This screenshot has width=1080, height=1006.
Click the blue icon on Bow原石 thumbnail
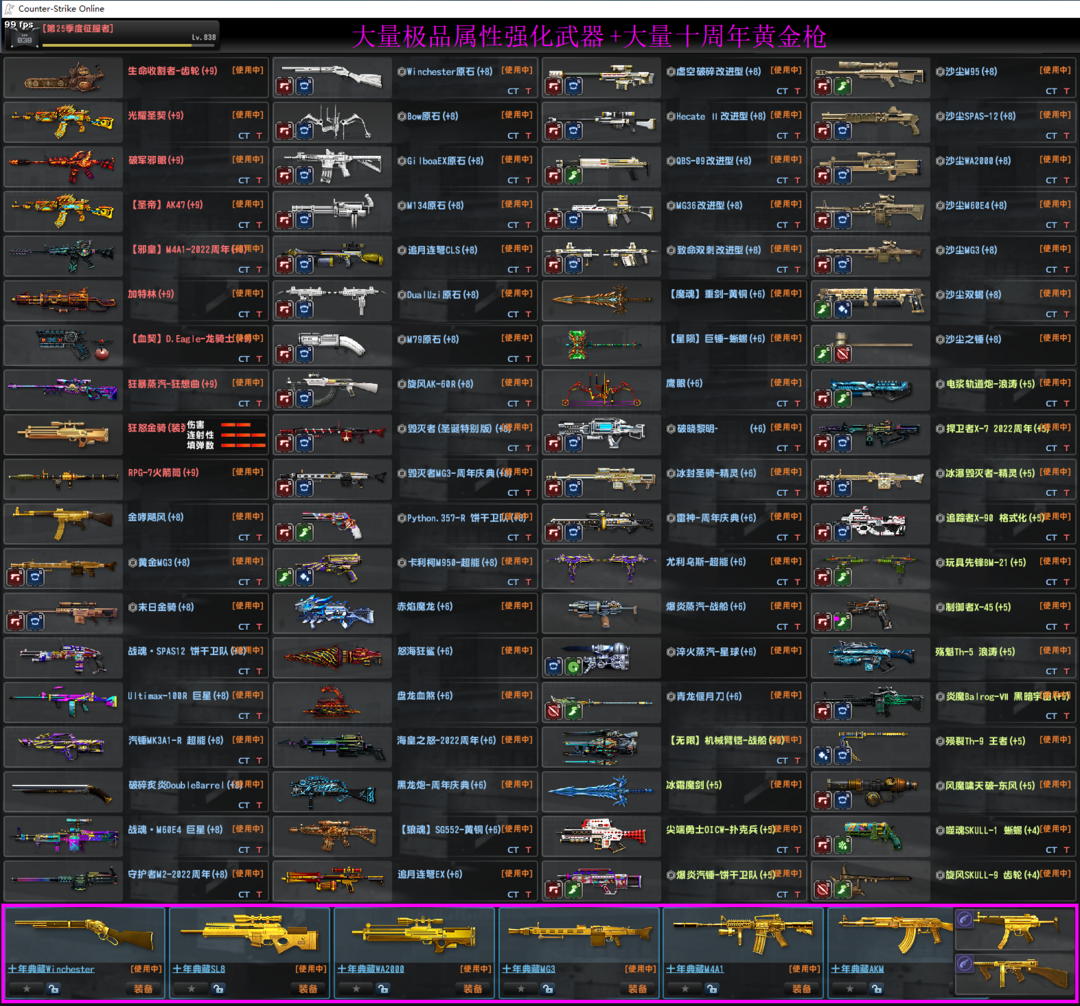(x=304, y=130)
